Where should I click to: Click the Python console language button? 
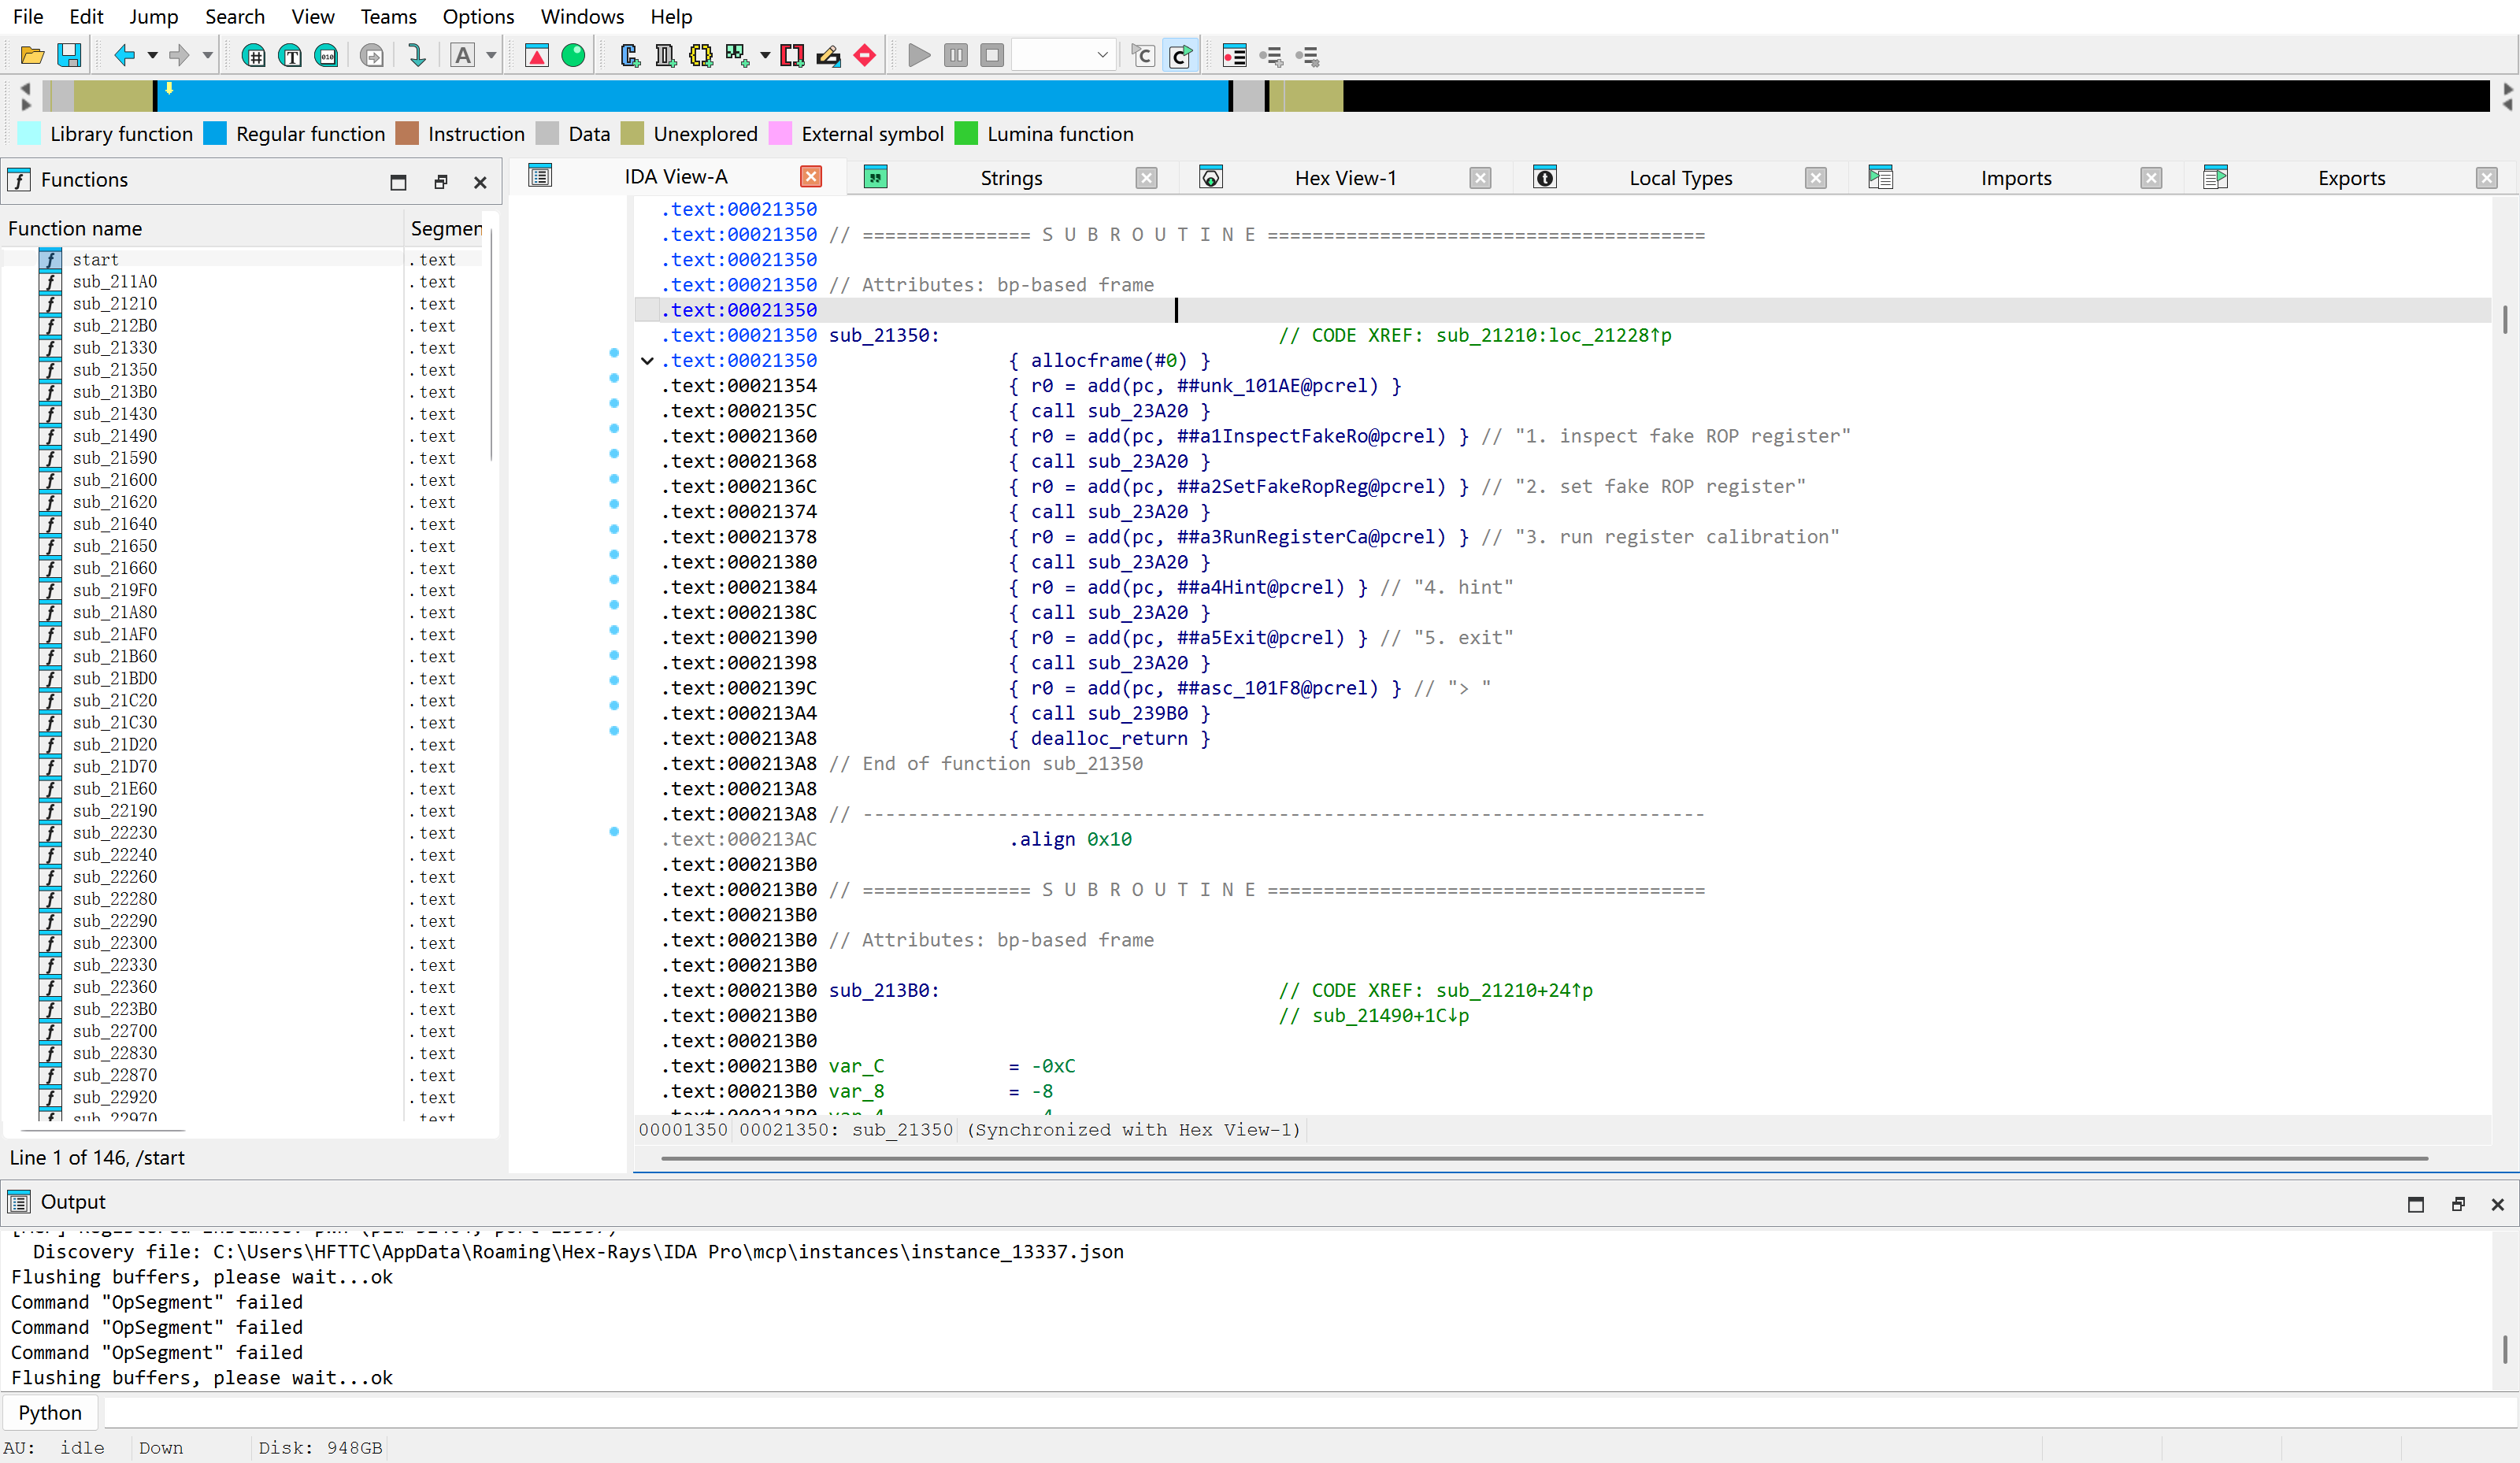(x=50, y=1412)
